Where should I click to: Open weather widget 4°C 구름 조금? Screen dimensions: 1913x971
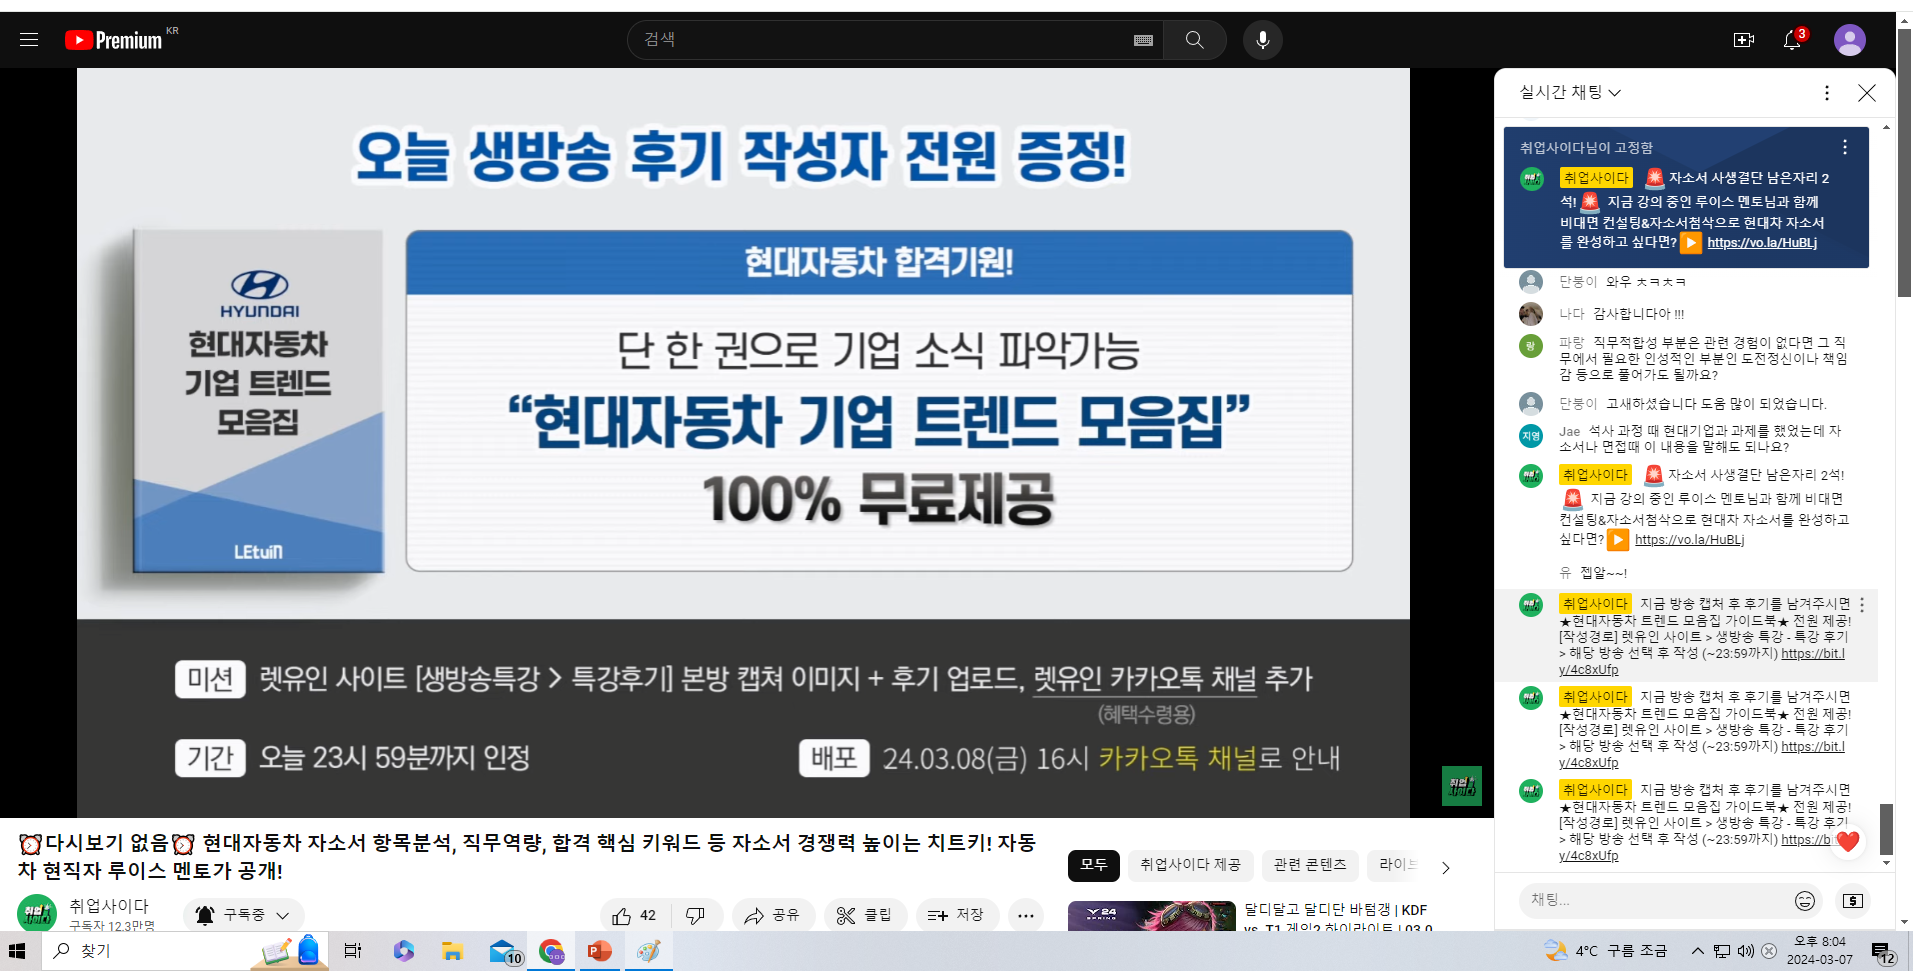[x=1606, y=951]
